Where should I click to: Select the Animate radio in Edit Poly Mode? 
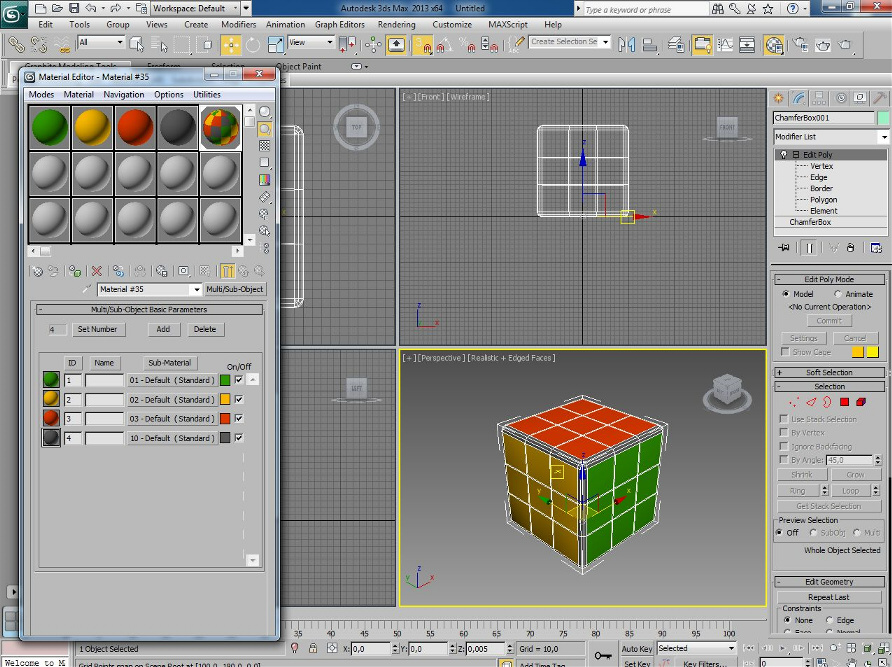point(837,294)
